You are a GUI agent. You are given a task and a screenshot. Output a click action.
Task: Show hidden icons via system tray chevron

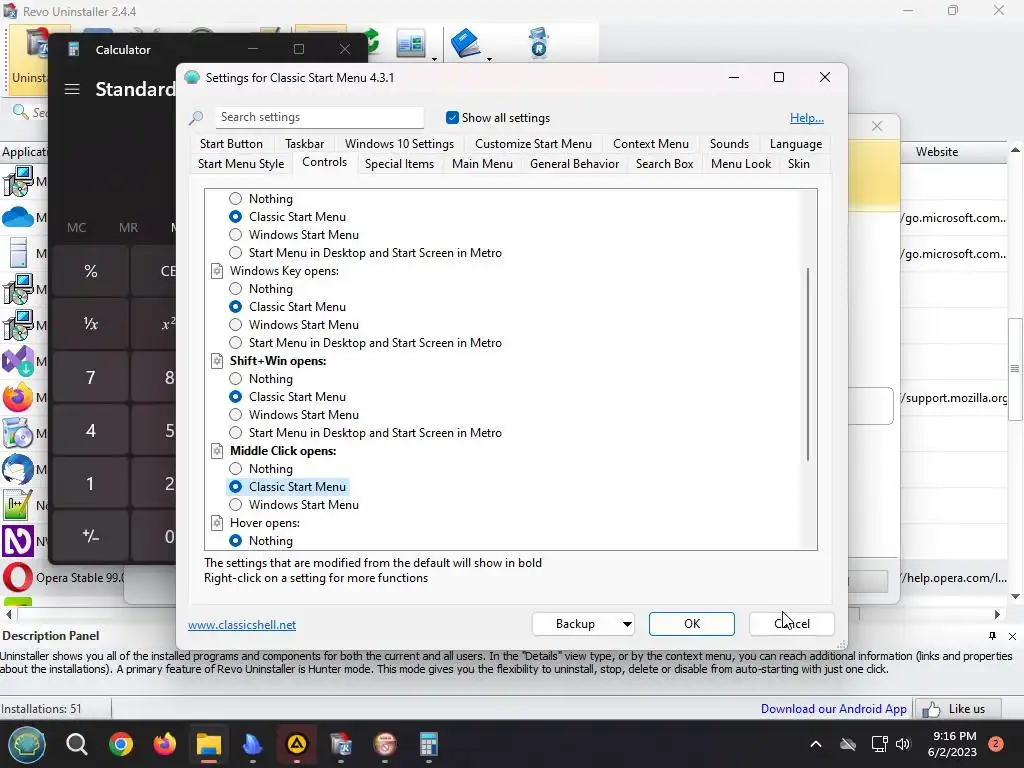point(816,744)
